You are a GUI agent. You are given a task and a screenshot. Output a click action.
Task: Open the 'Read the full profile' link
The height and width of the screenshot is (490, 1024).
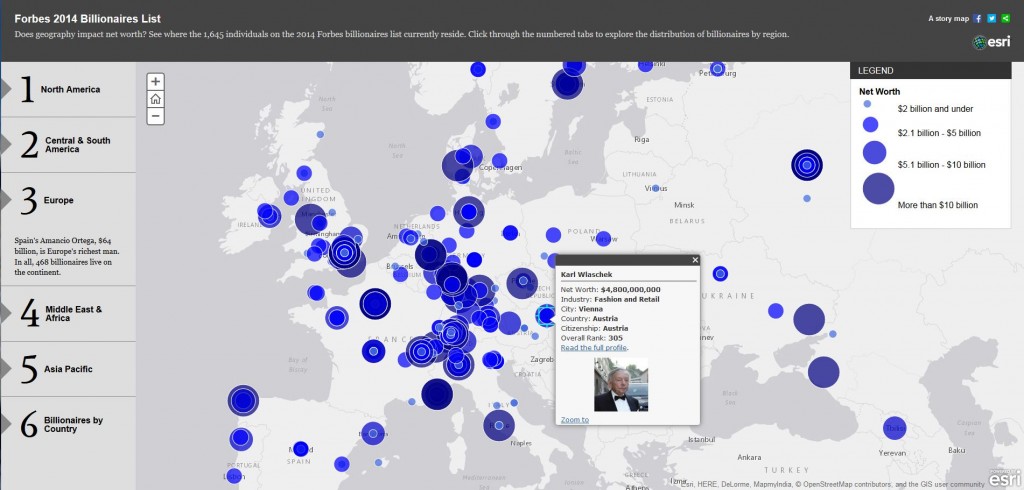(x=594, y=348)
